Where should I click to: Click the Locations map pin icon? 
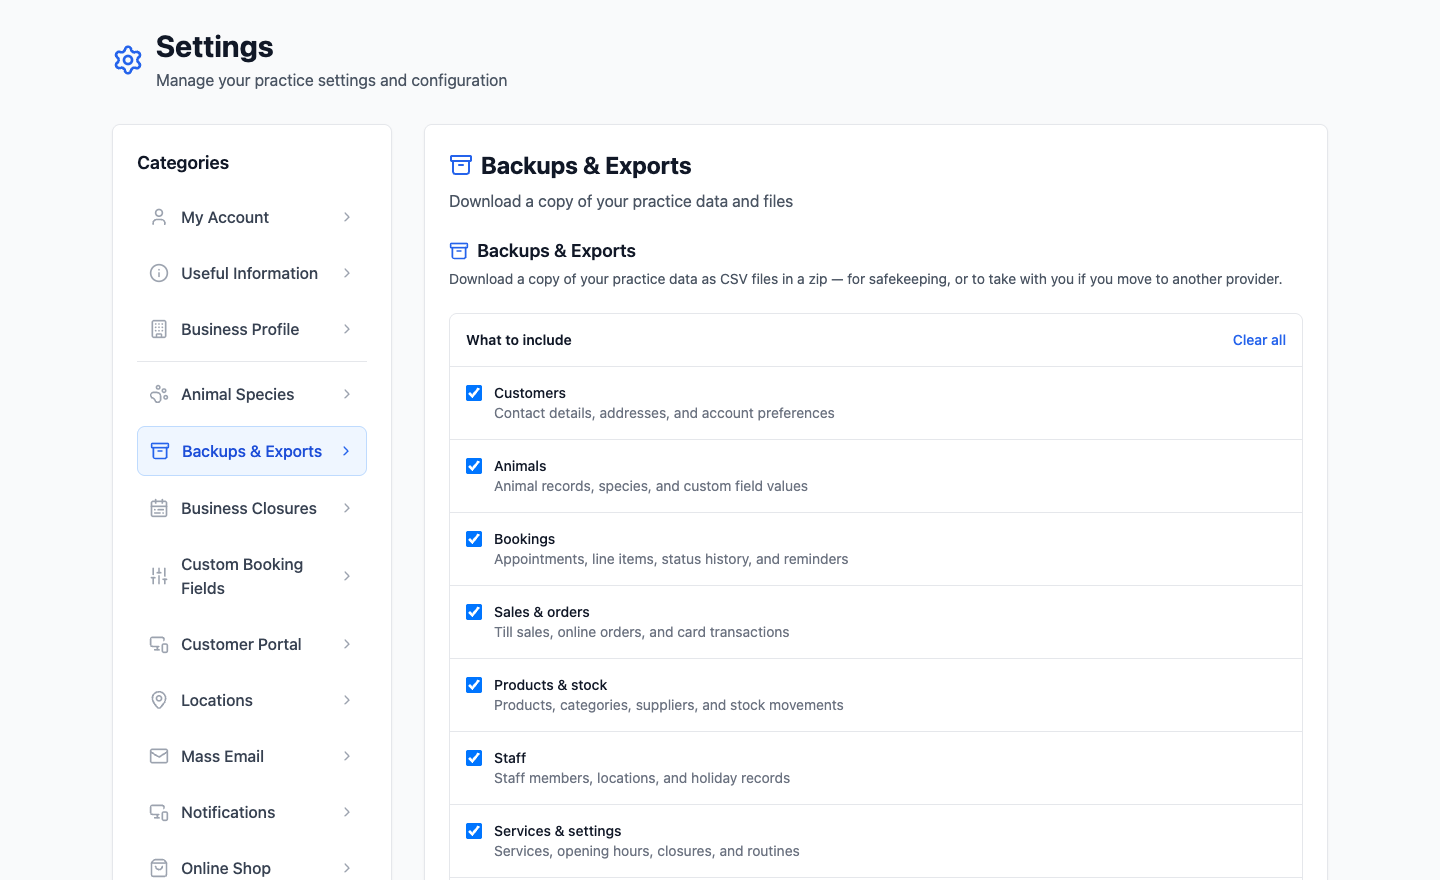coord(159,700)
